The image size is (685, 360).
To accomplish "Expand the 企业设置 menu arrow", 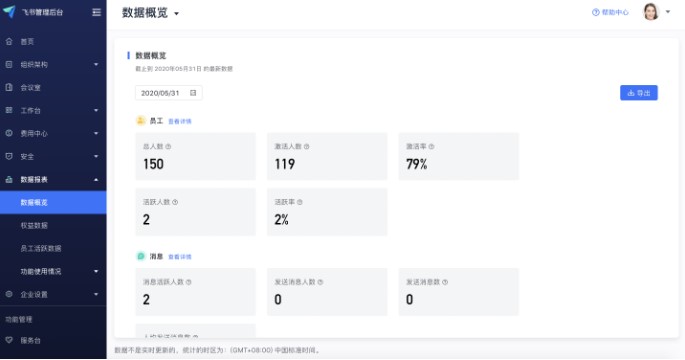I will [96, 294].
